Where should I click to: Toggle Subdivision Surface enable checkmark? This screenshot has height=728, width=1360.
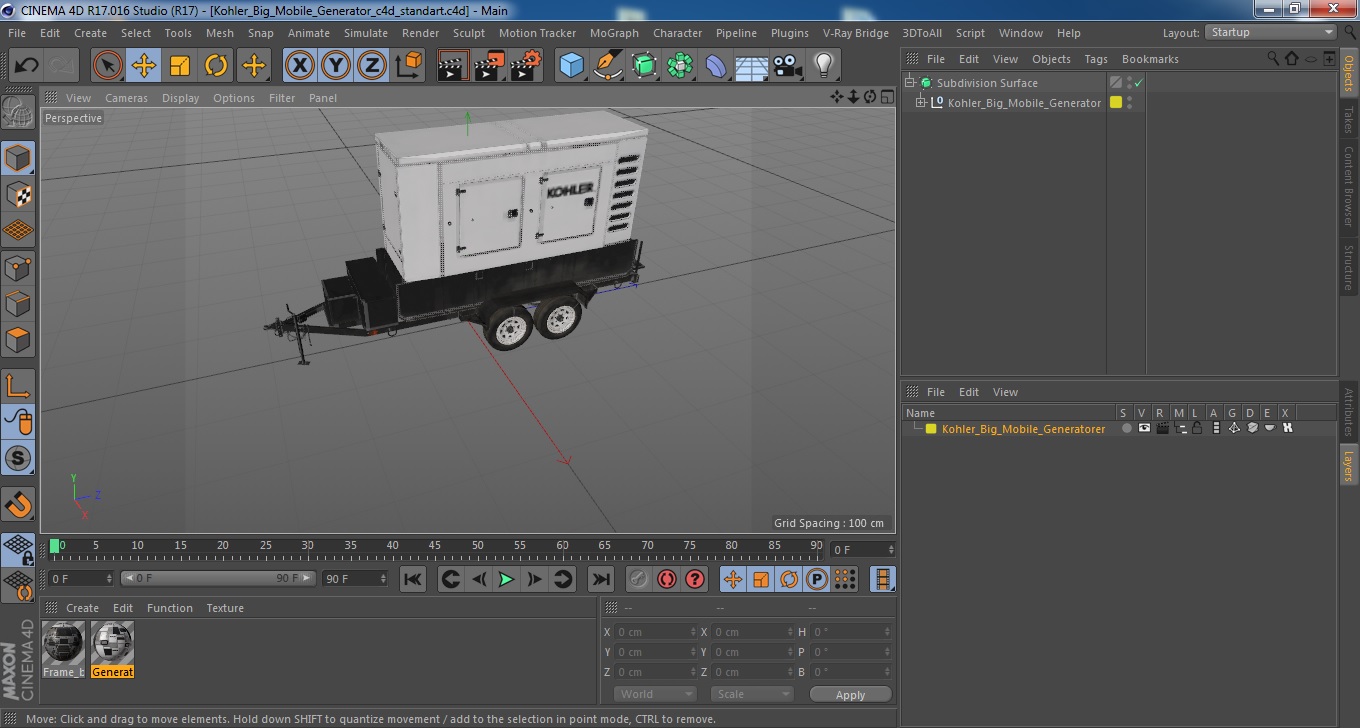pyautogui.click(x=1138, y=83)
